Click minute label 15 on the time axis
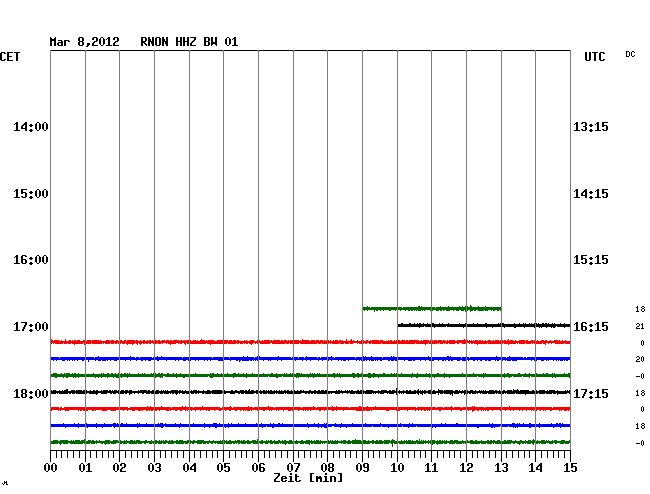The width and height of the screenshot is (650, 494). [x=570, y=468]
